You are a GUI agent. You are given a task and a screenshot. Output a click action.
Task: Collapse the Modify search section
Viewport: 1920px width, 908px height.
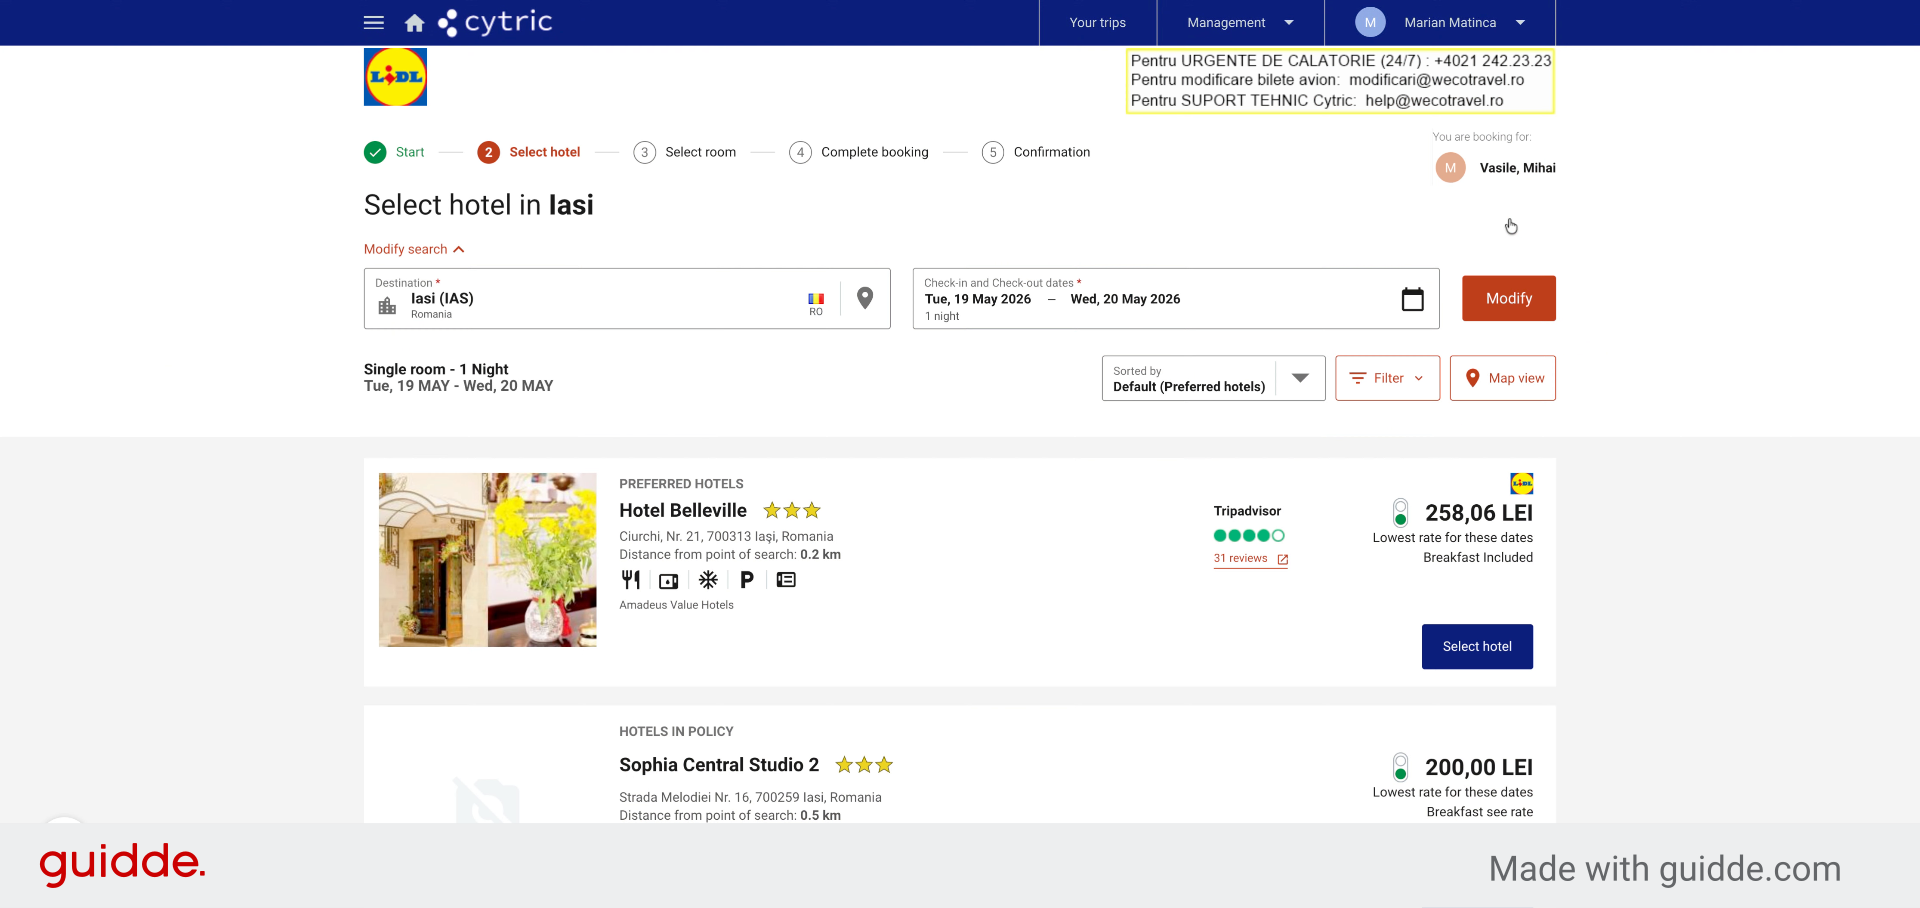click(414, 249)
